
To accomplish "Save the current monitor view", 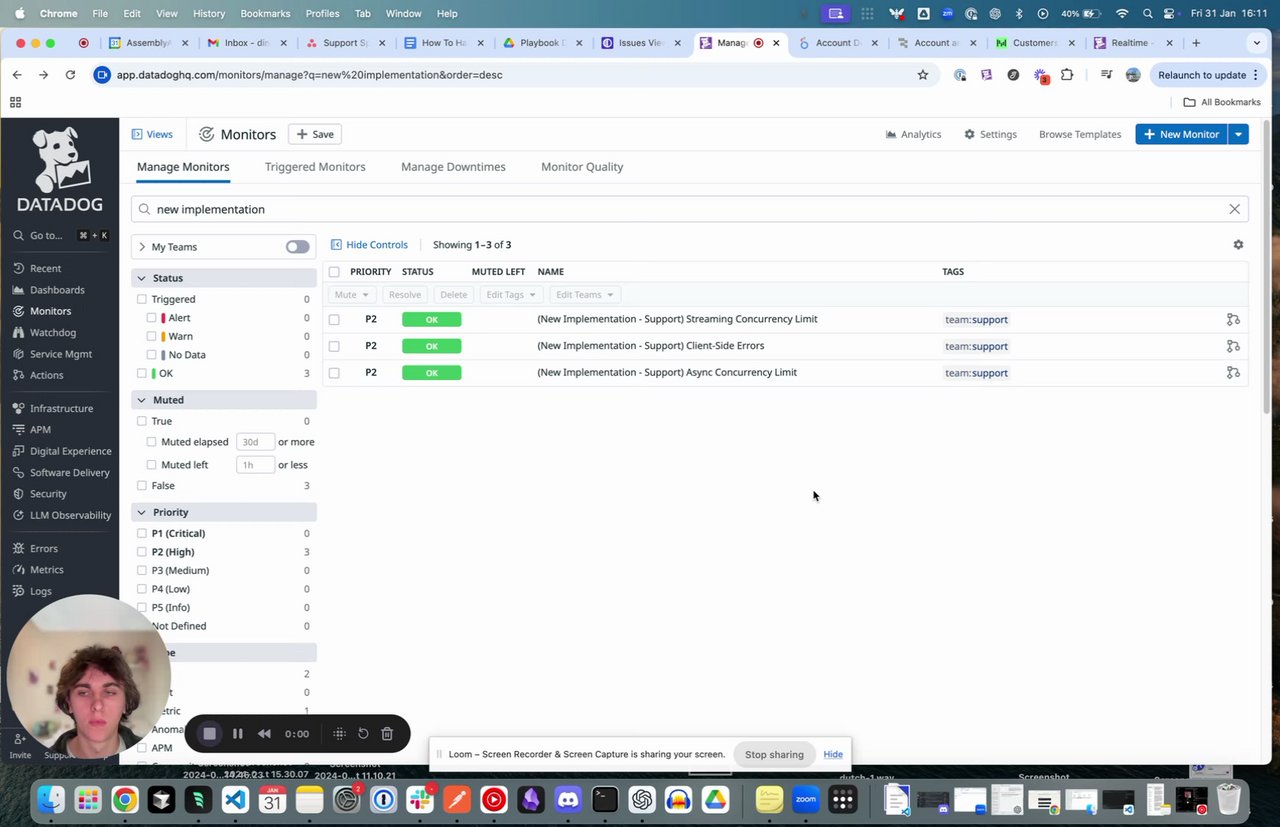I will point(315,134).
